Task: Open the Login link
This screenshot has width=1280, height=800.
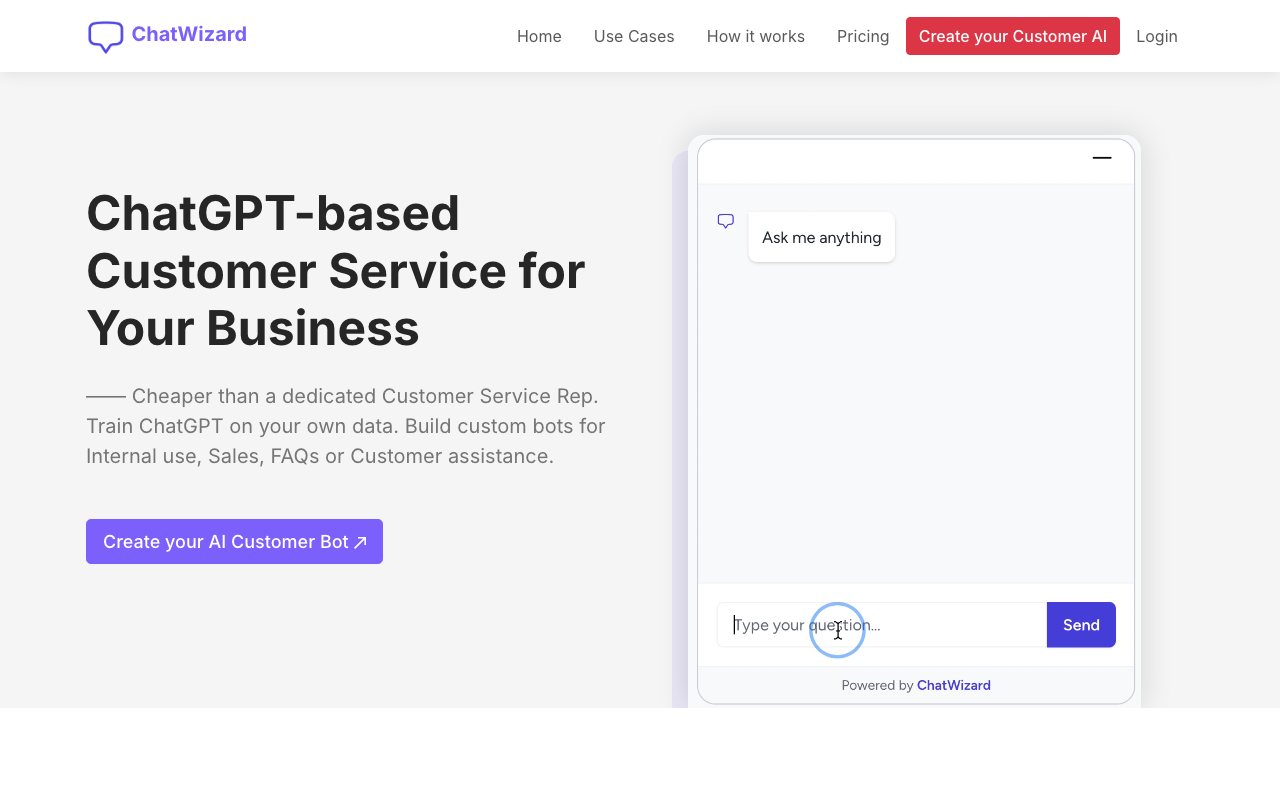Action: coord(1157,36)
